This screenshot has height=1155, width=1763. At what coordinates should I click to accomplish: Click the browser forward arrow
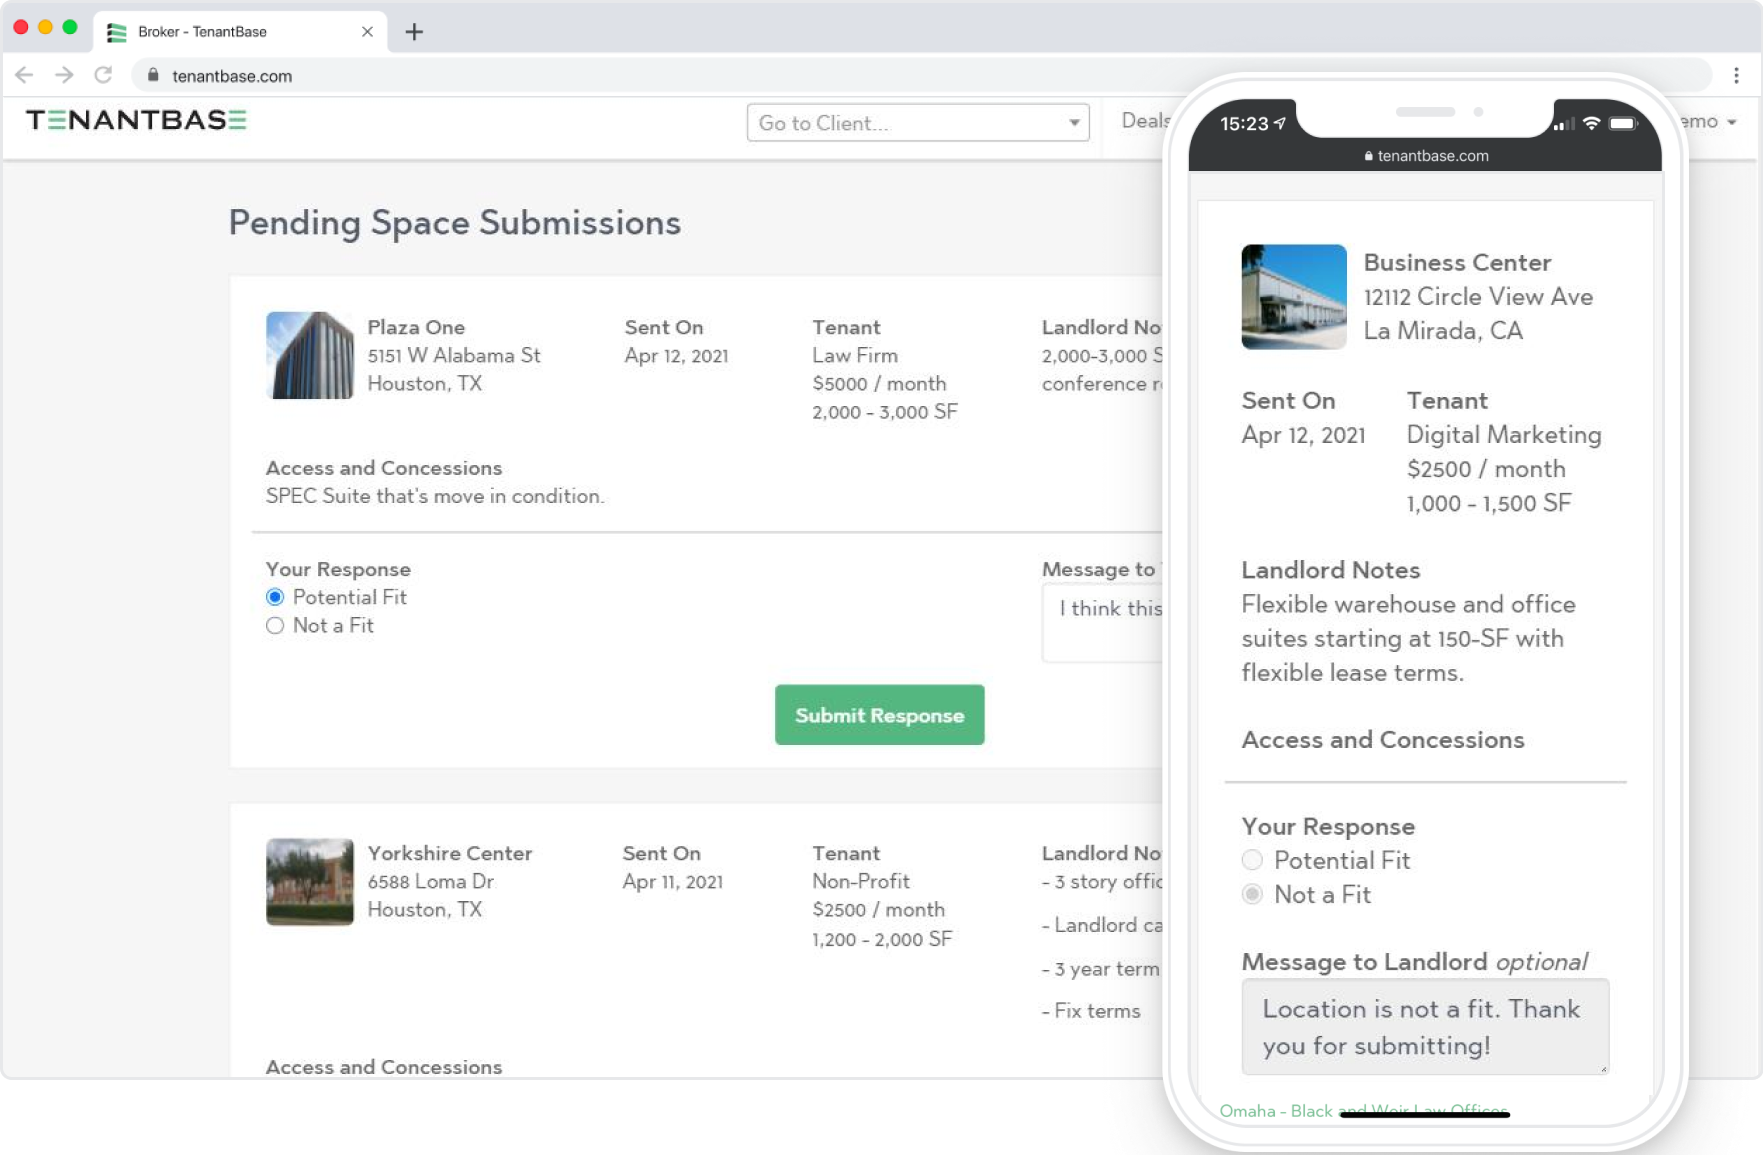[x=64, y=75]
